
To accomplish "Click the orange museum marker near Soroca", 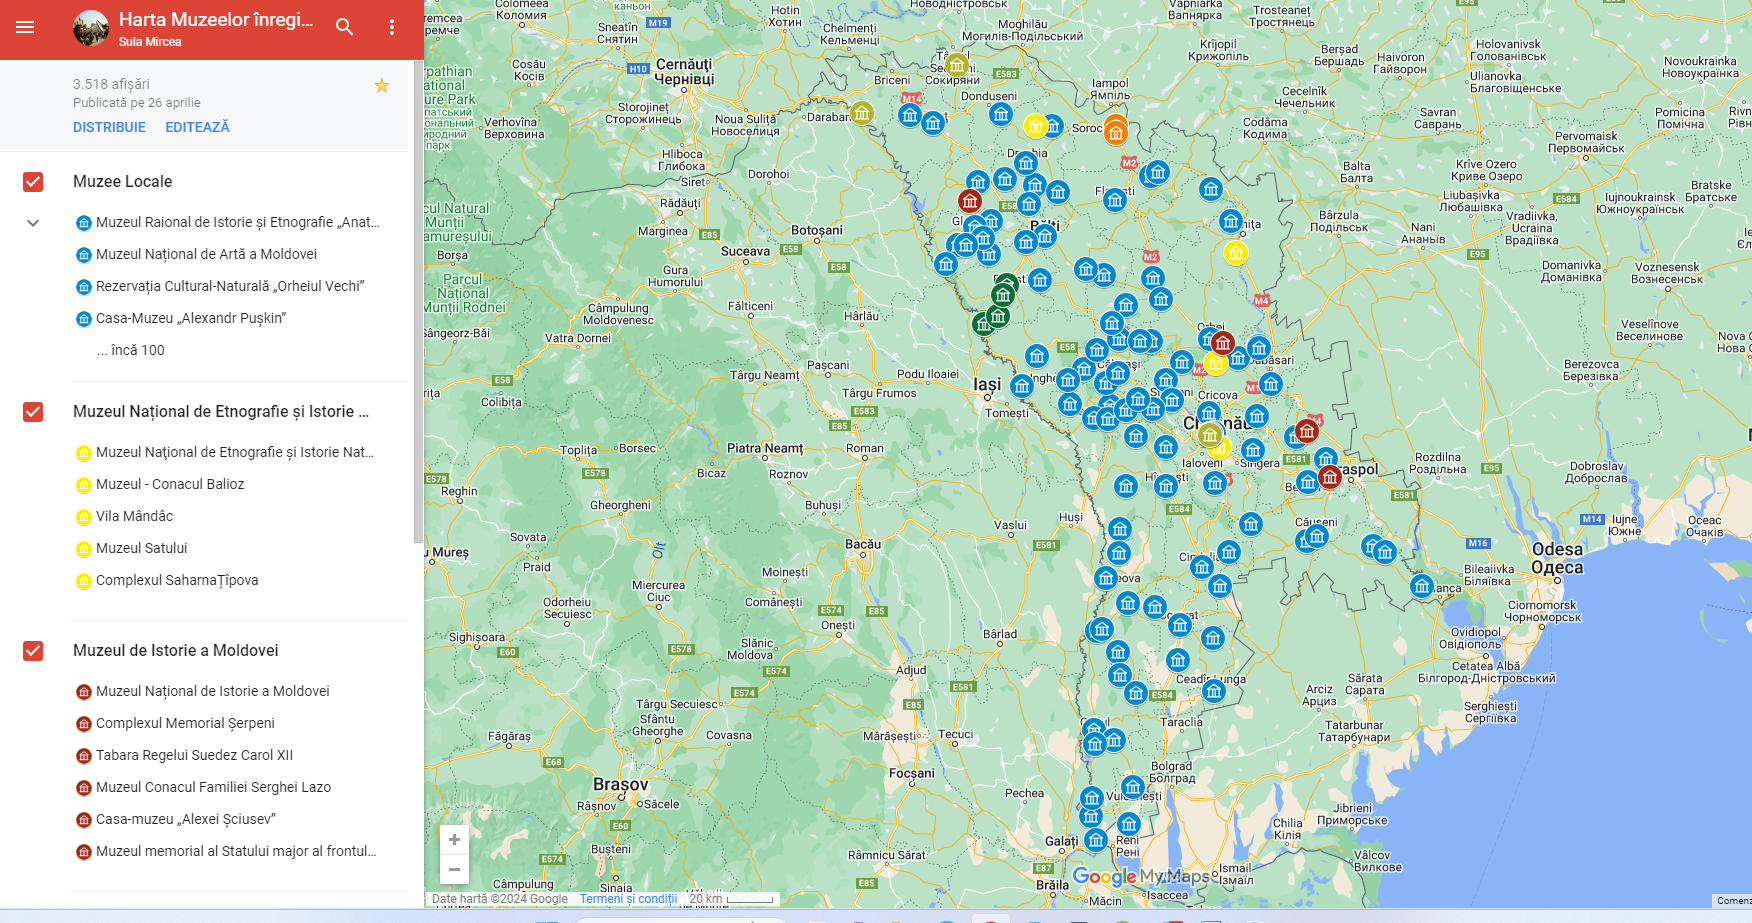I will tap(1116, 132).
